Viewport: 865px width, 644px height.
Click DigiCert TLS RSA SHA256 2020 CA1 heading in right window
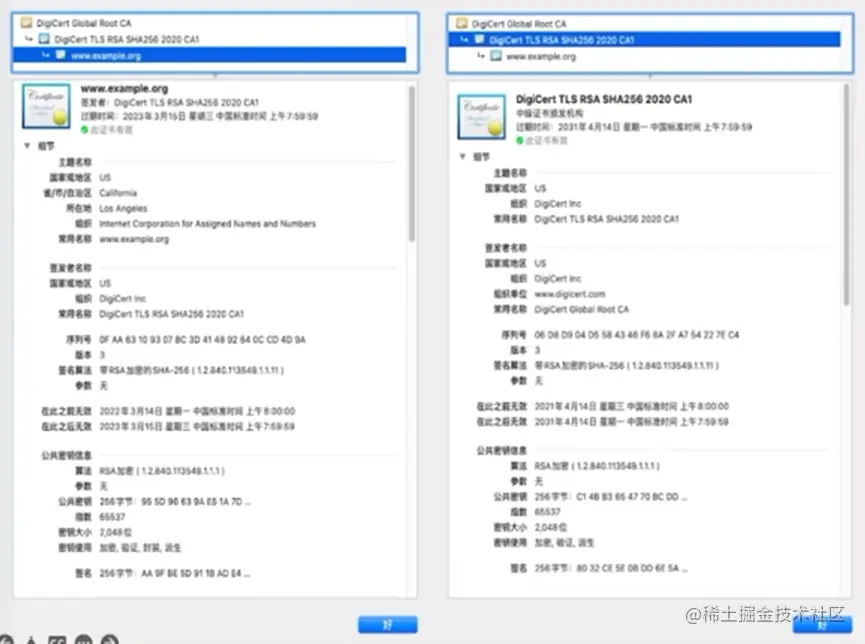click(604, 99)
